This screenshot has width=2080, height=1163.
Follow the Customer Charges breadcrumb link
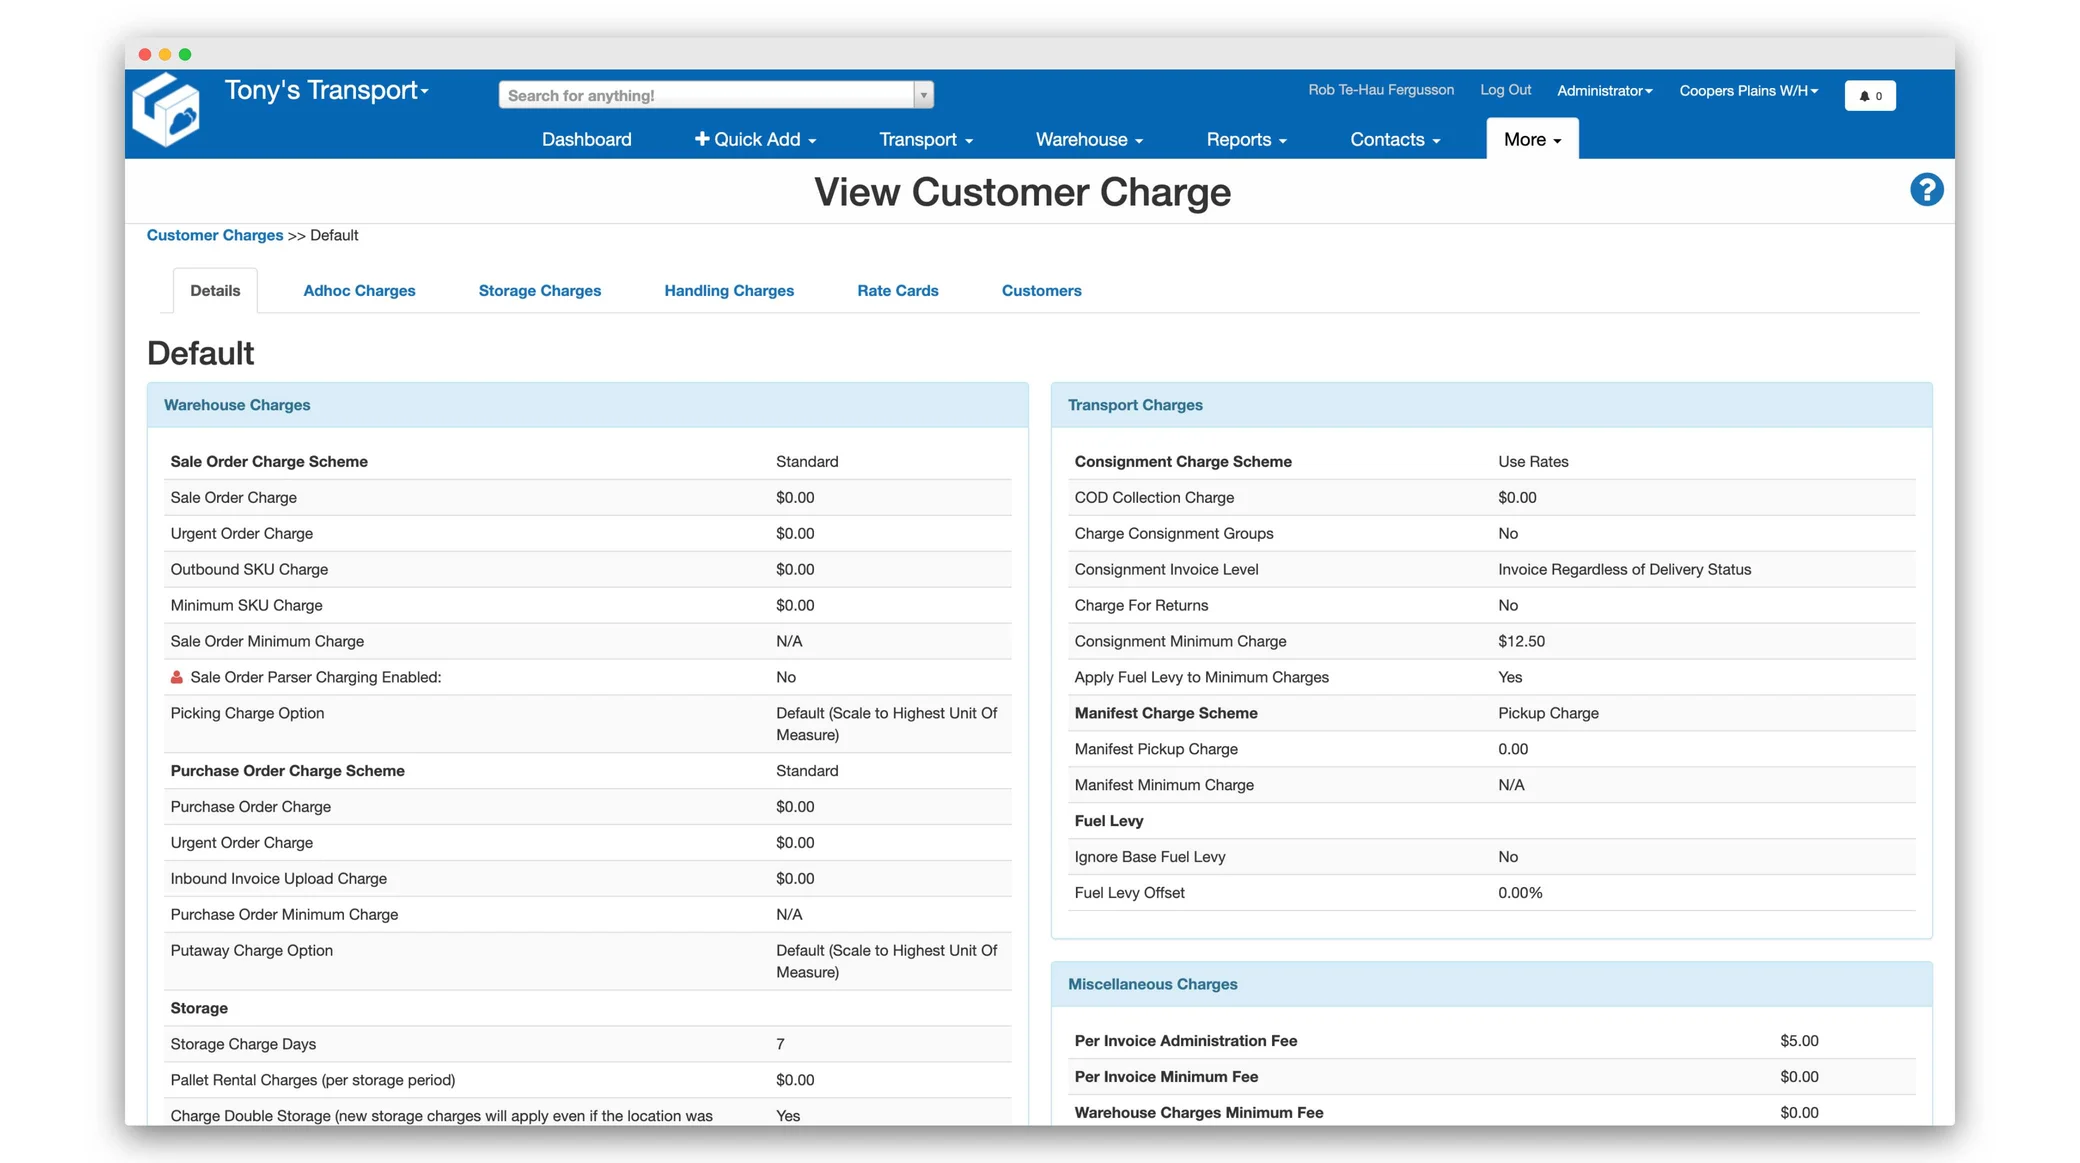(214, 236)
